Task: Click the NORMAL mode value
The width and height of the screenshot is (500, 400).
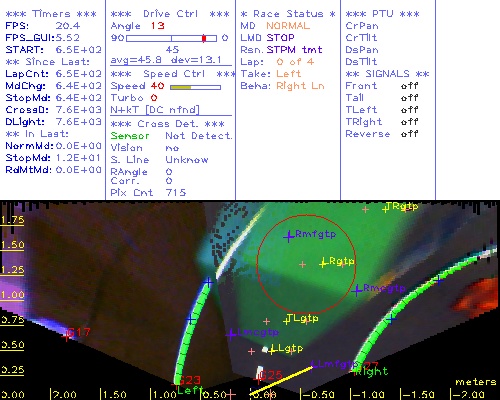Action: (288, 26)
